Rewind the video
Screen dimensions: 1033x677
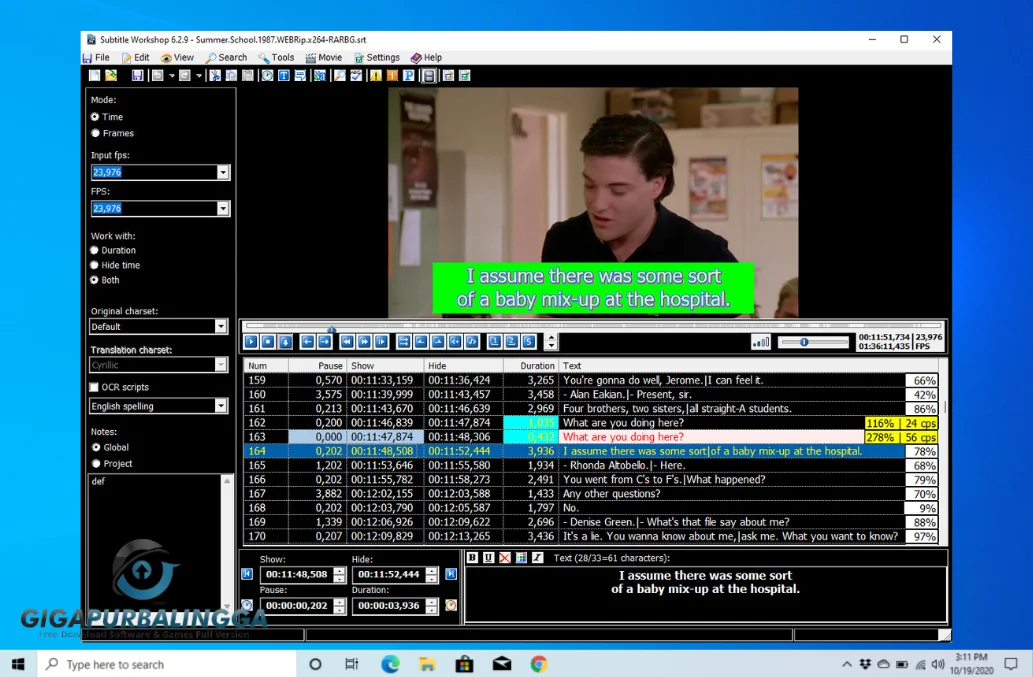(x=347, y=342)
